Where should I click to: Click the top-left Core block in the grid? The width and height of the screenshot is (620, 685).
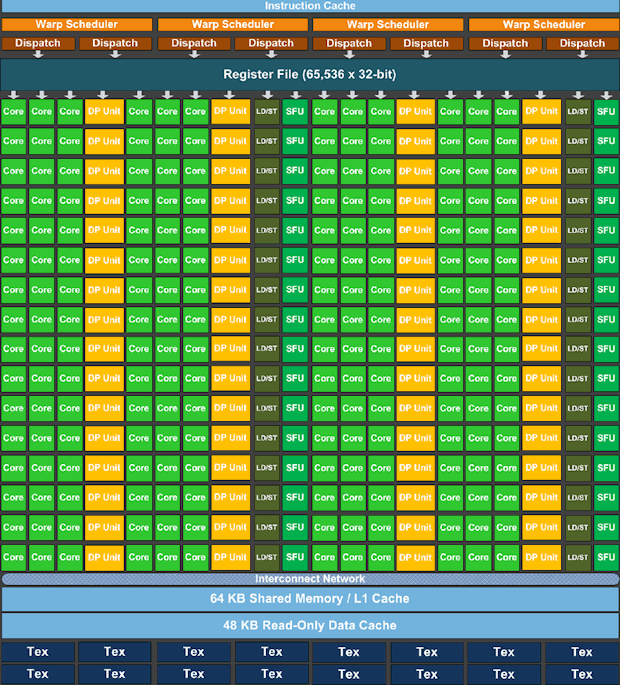(x=14, y=112)
